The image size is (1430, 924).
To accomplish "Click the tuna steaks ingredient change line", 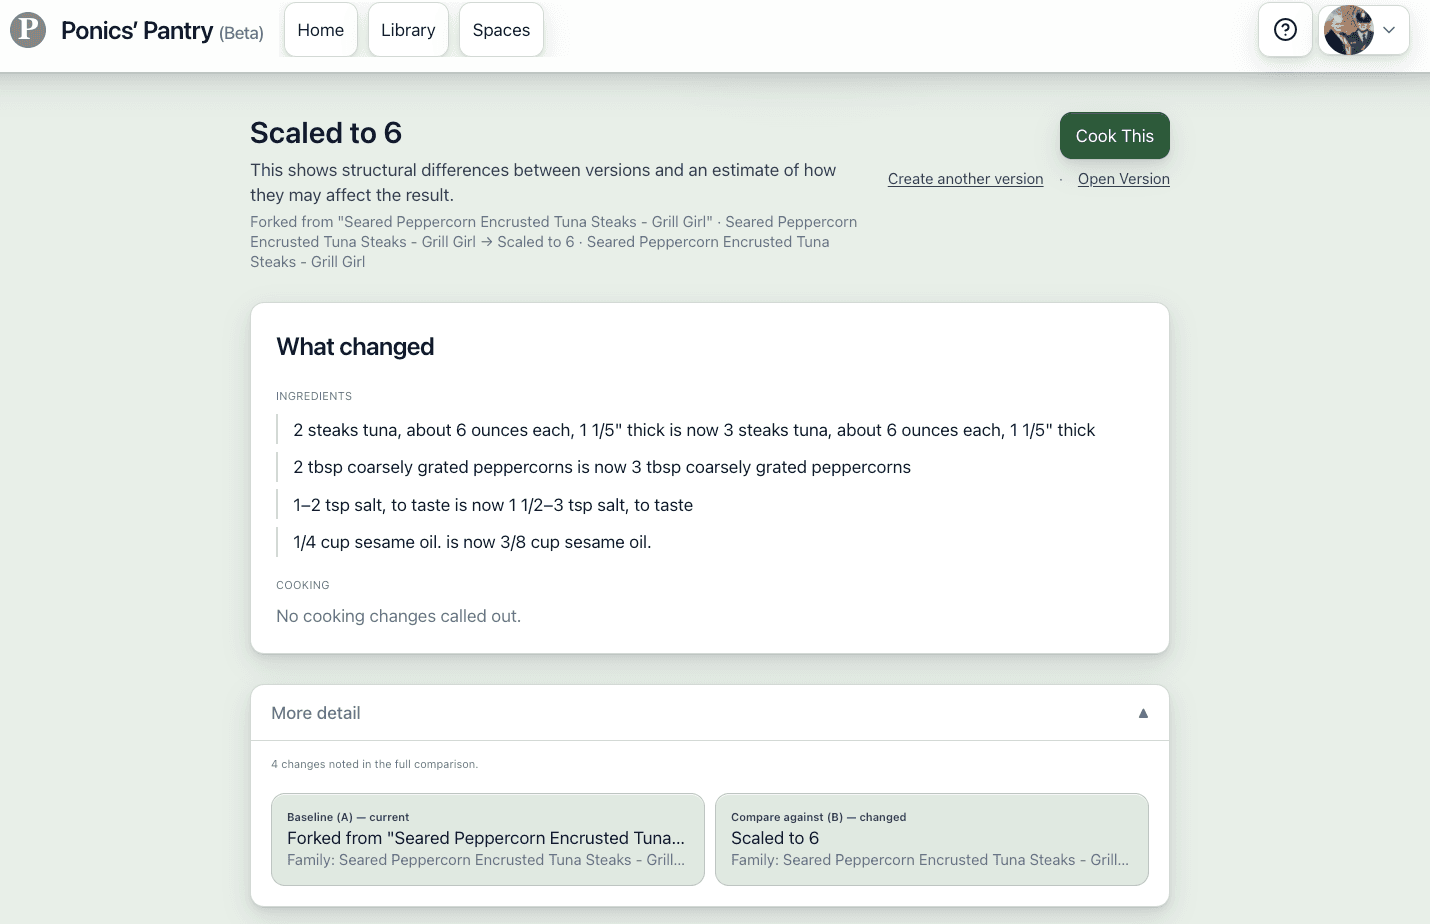I will pyautogui.click(x=694, y=430).
